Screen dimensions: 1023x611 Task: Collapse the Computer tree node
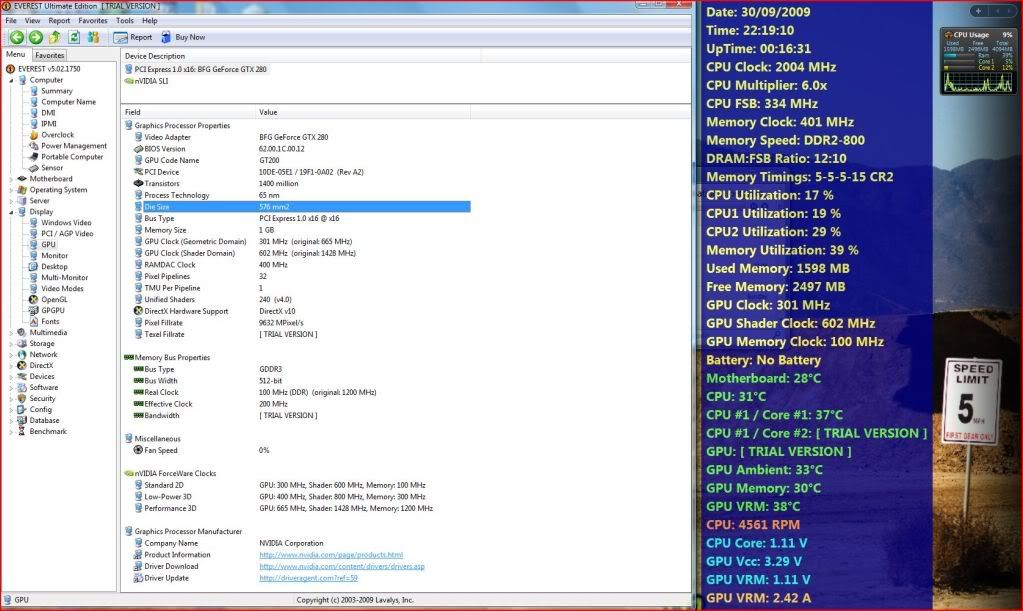click(x=11, y=80)
